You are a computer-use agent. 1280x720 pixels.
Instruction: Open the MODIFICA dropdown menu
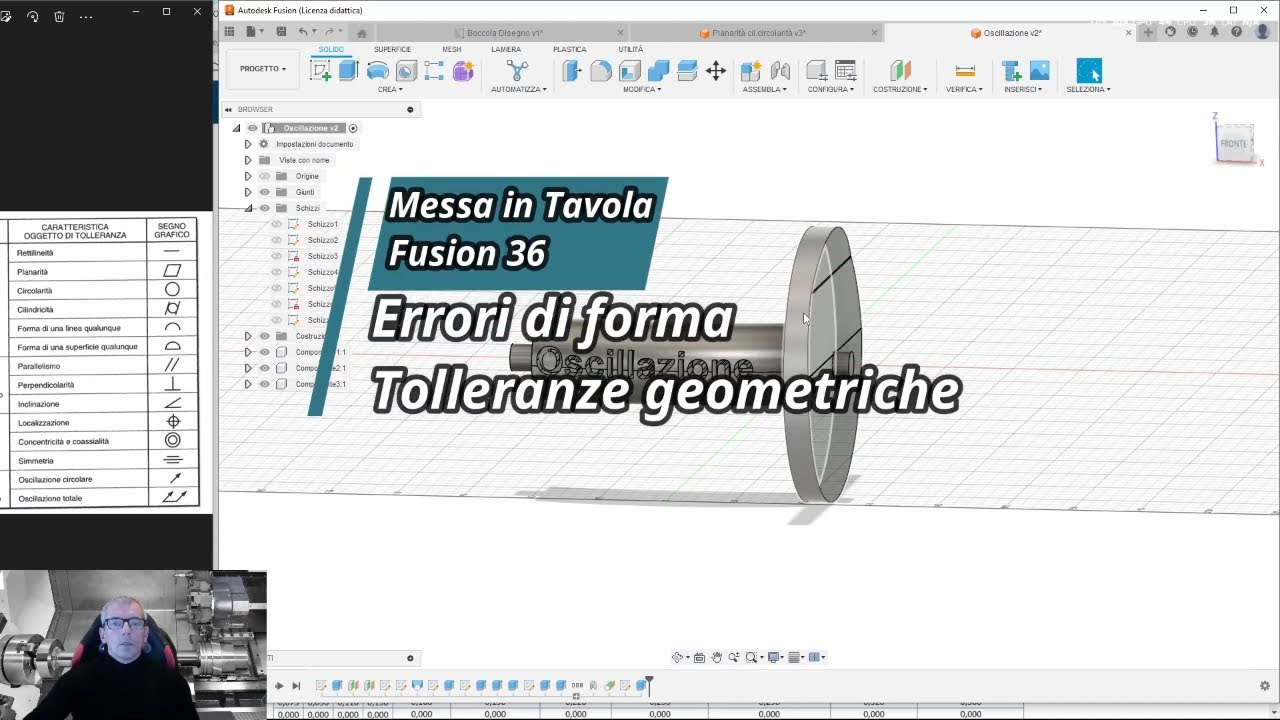[x=642, y=89]
